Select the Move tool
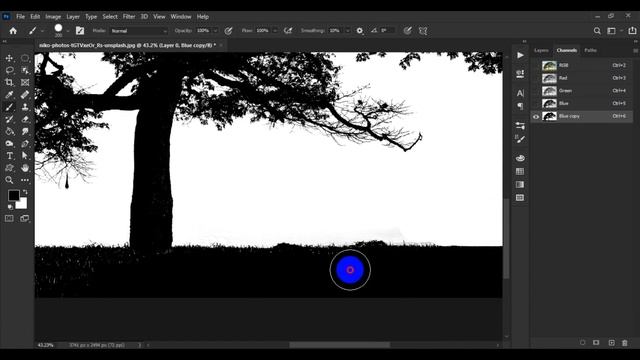 9,58
